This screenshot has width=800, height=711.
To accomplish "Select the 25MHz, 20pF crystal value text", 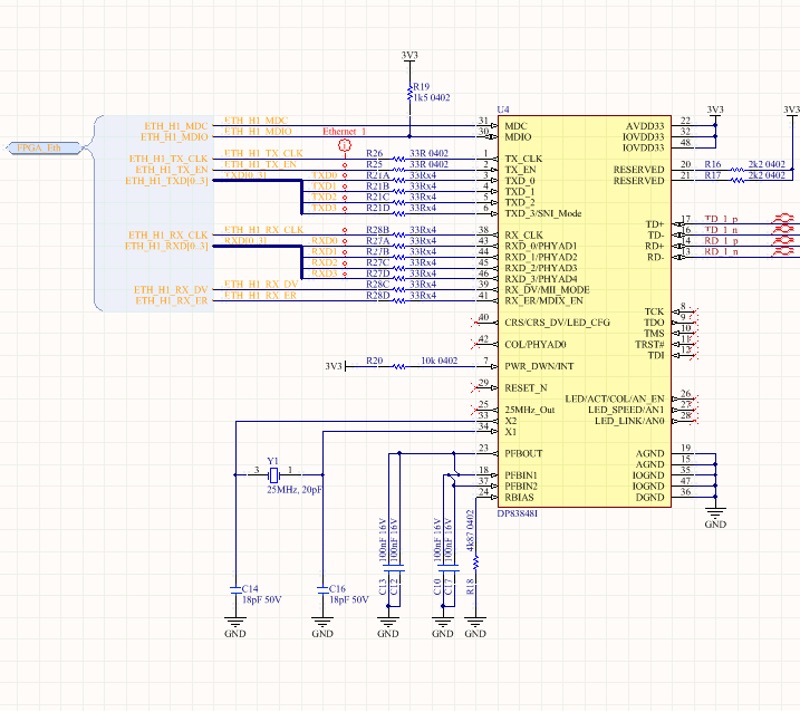I will pyautogui.click(x=294, y=490).
